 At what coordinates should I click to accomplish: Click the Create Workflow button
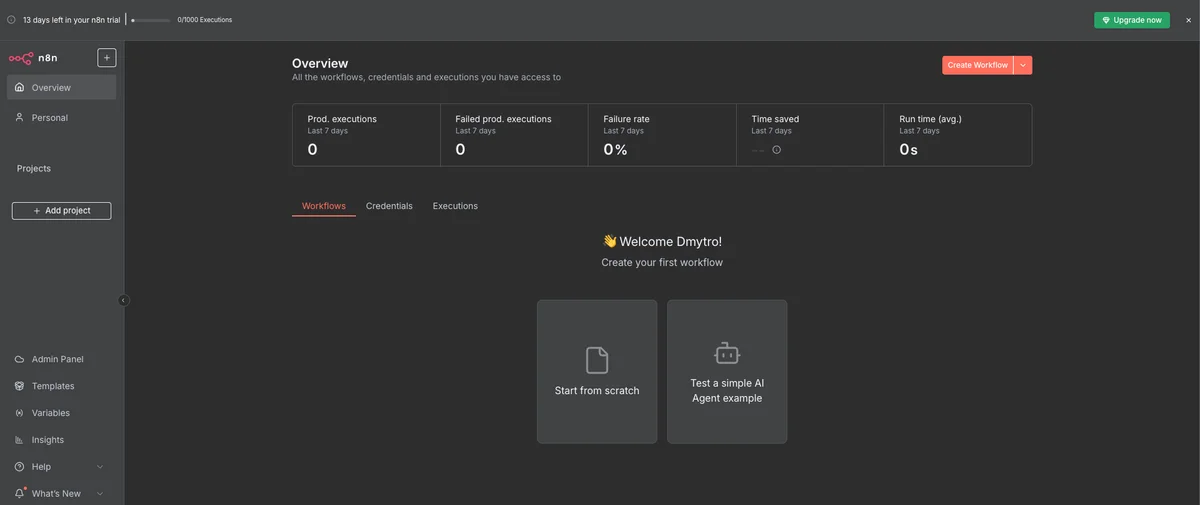(978, 65)
